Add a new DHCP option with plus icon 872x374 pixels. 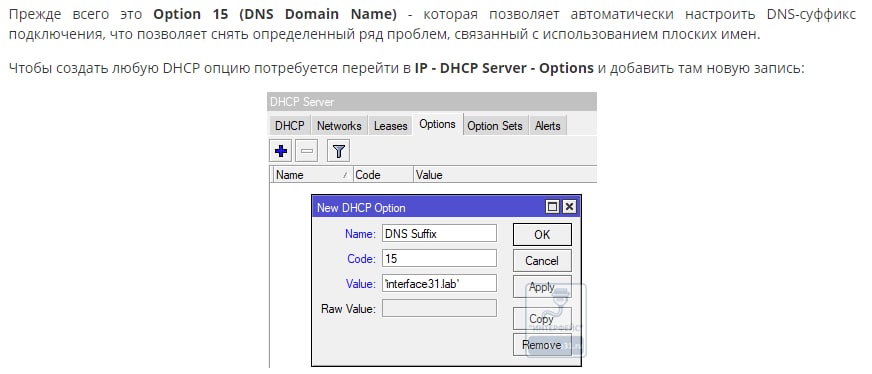coord(281,151)
